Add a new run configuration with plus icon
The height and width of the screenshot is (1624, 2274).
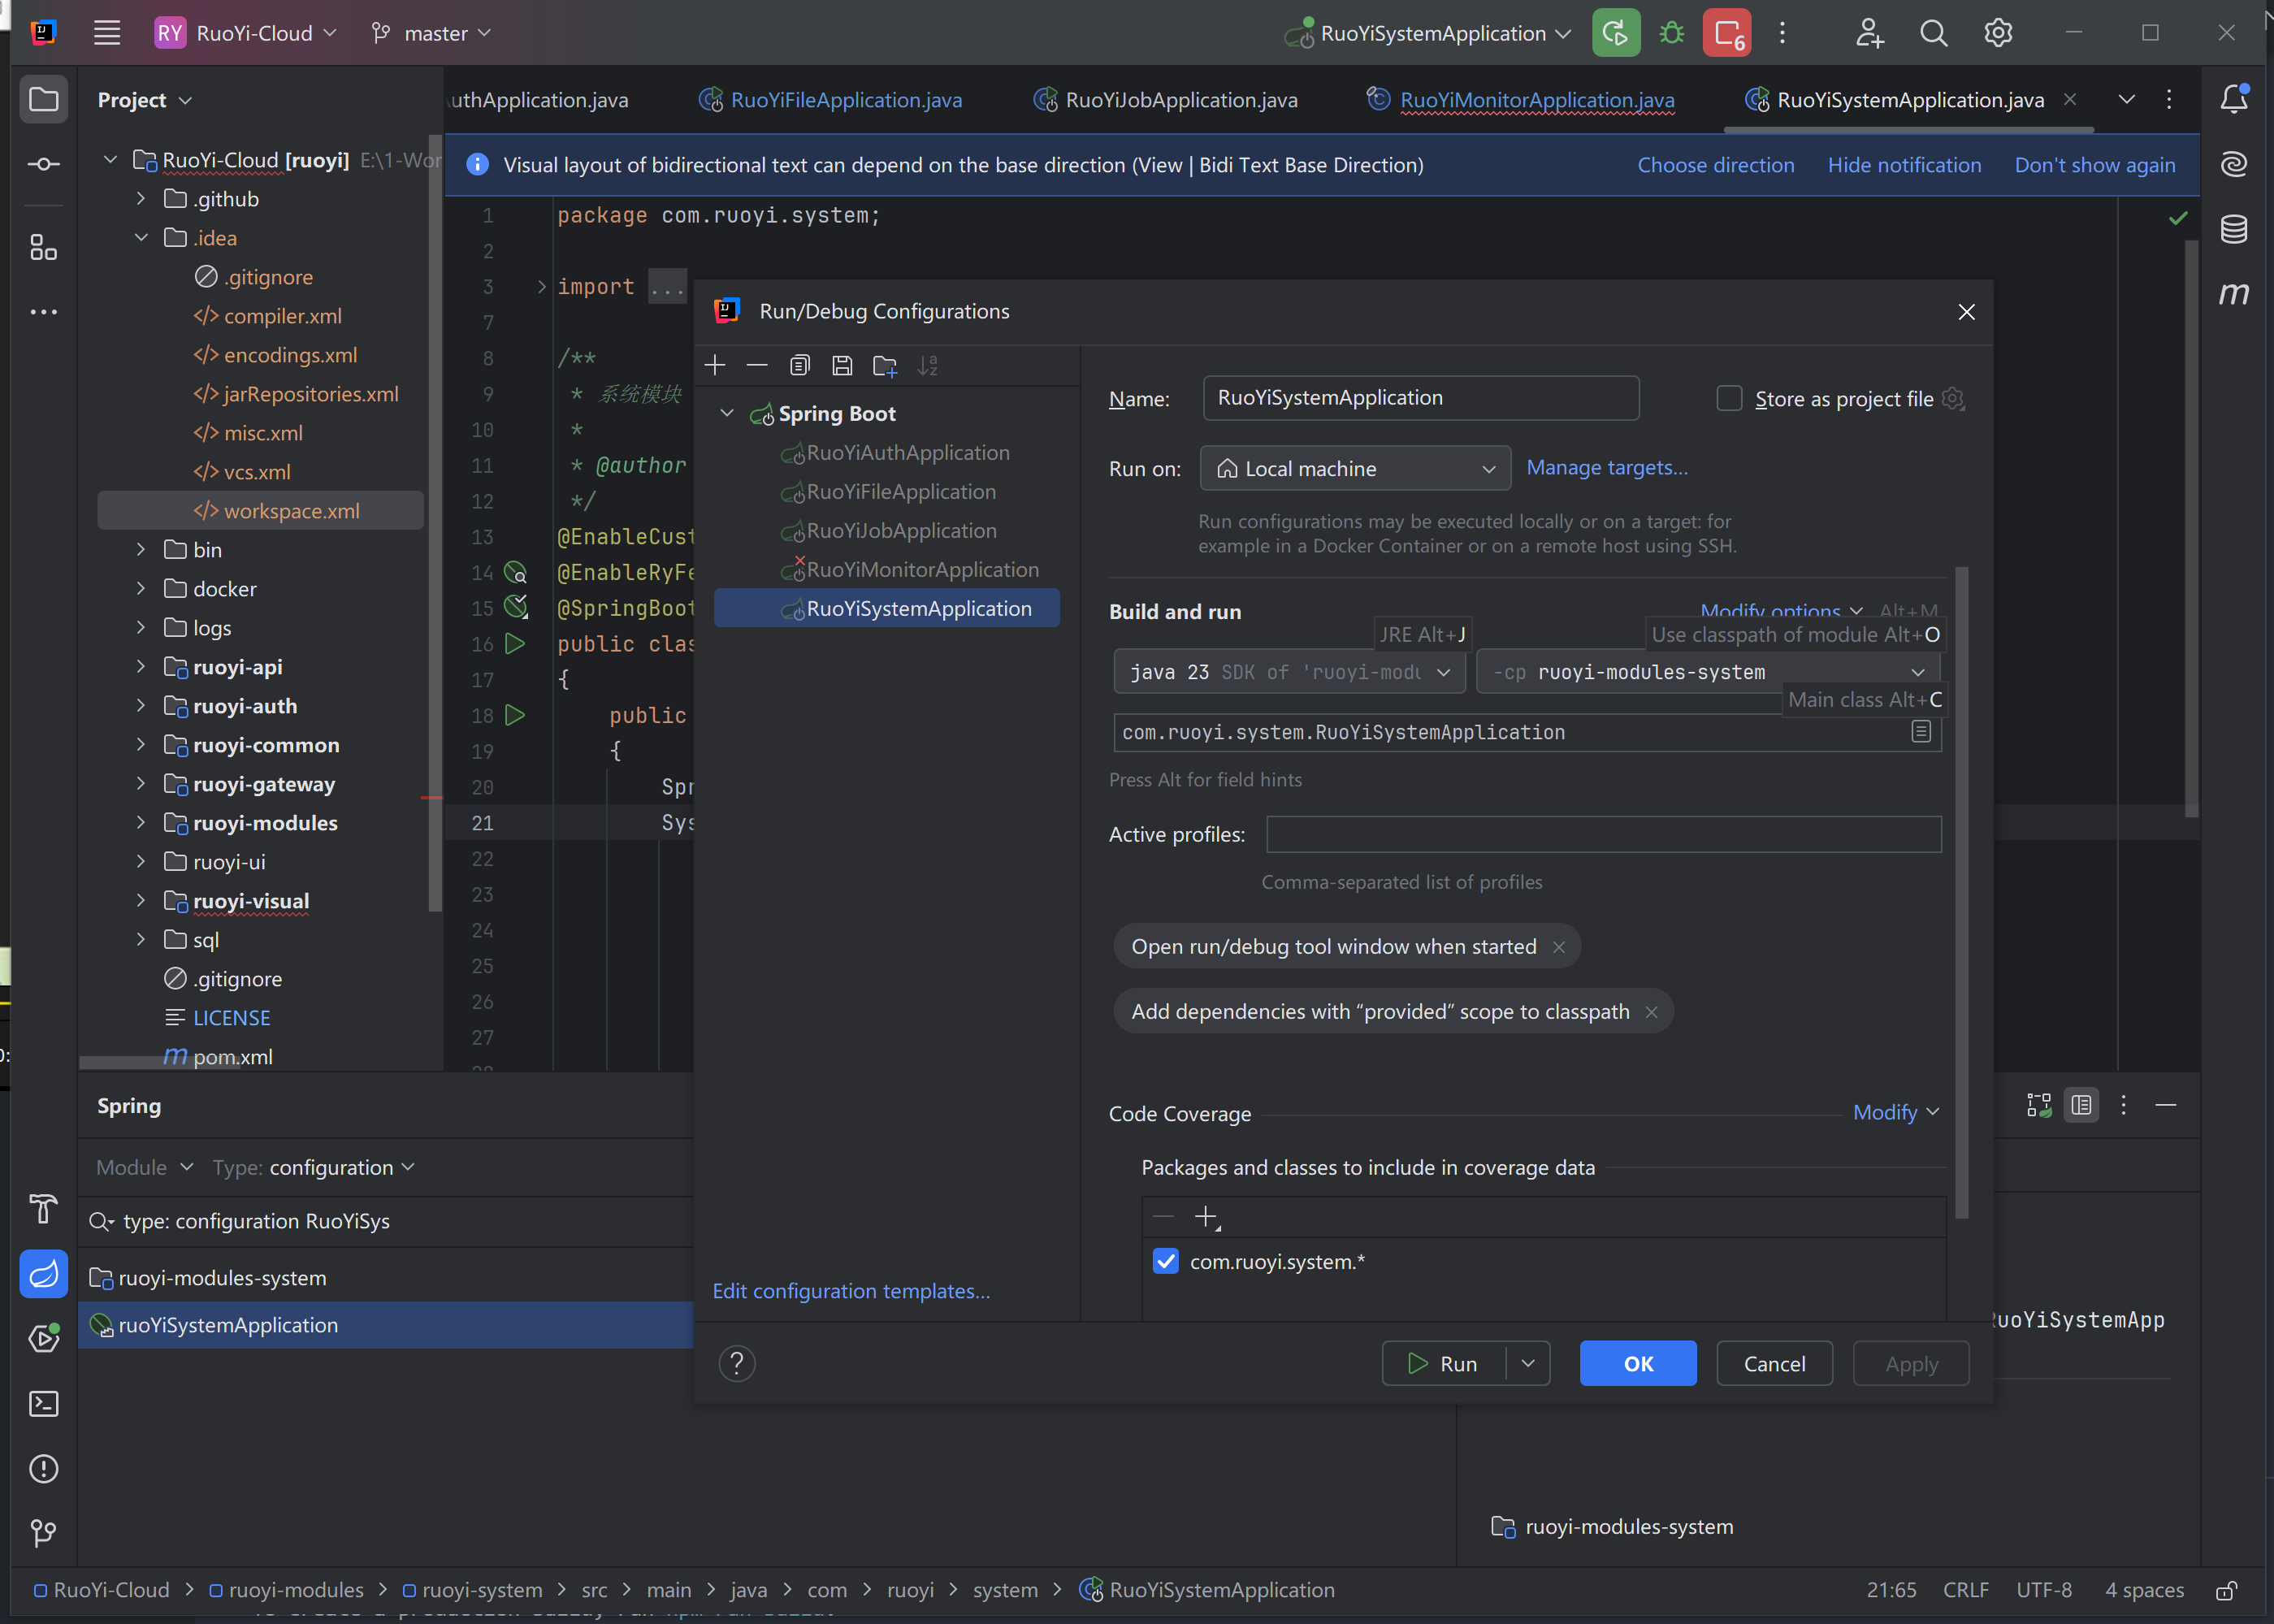(x=715, y=366)
